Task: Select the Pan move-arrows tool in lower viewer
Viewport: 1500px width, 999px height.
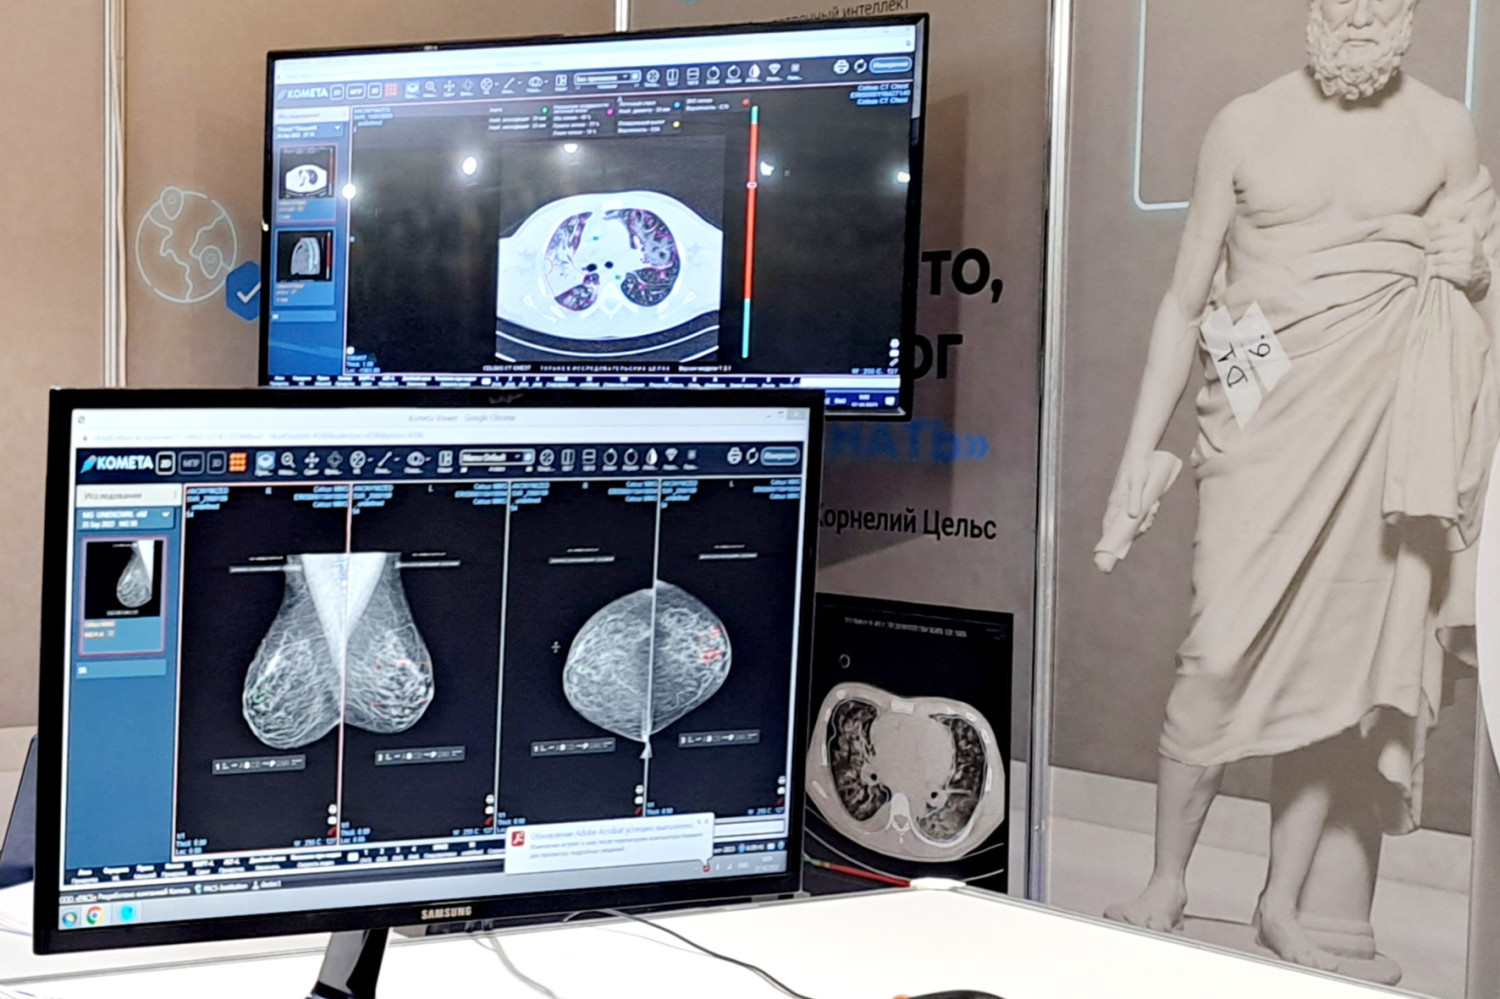Action: click(311, 461)
